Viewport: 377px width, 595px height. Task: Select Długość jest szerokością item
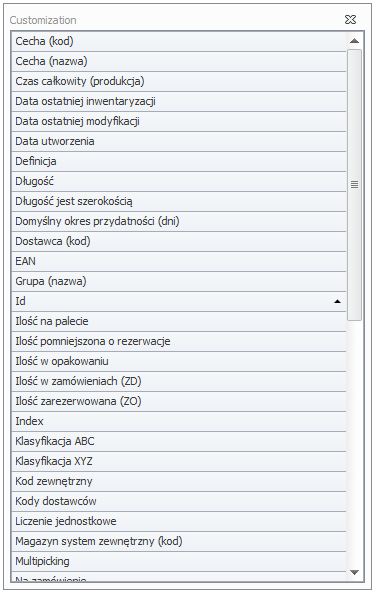pos(179,201)
